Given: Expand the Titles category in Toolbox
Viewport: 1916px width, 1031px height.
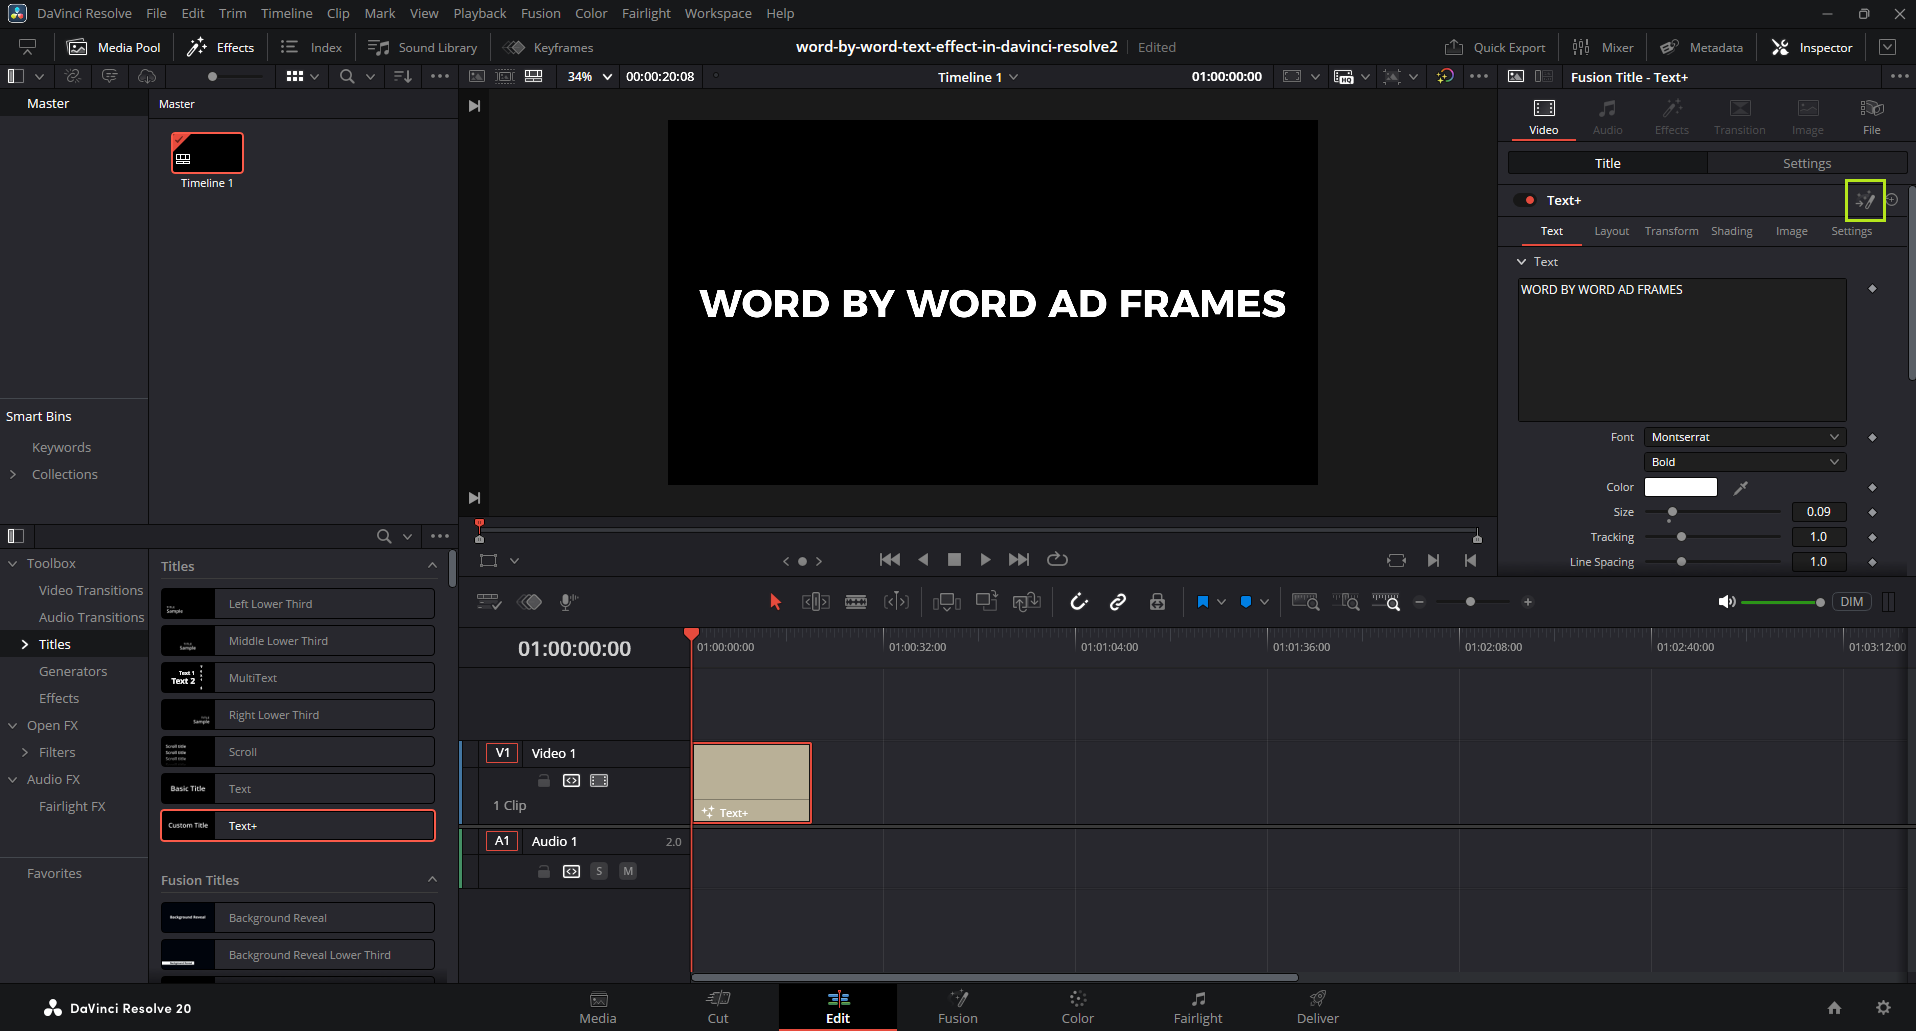Looking at the screenshot, I should pos(25,645).
